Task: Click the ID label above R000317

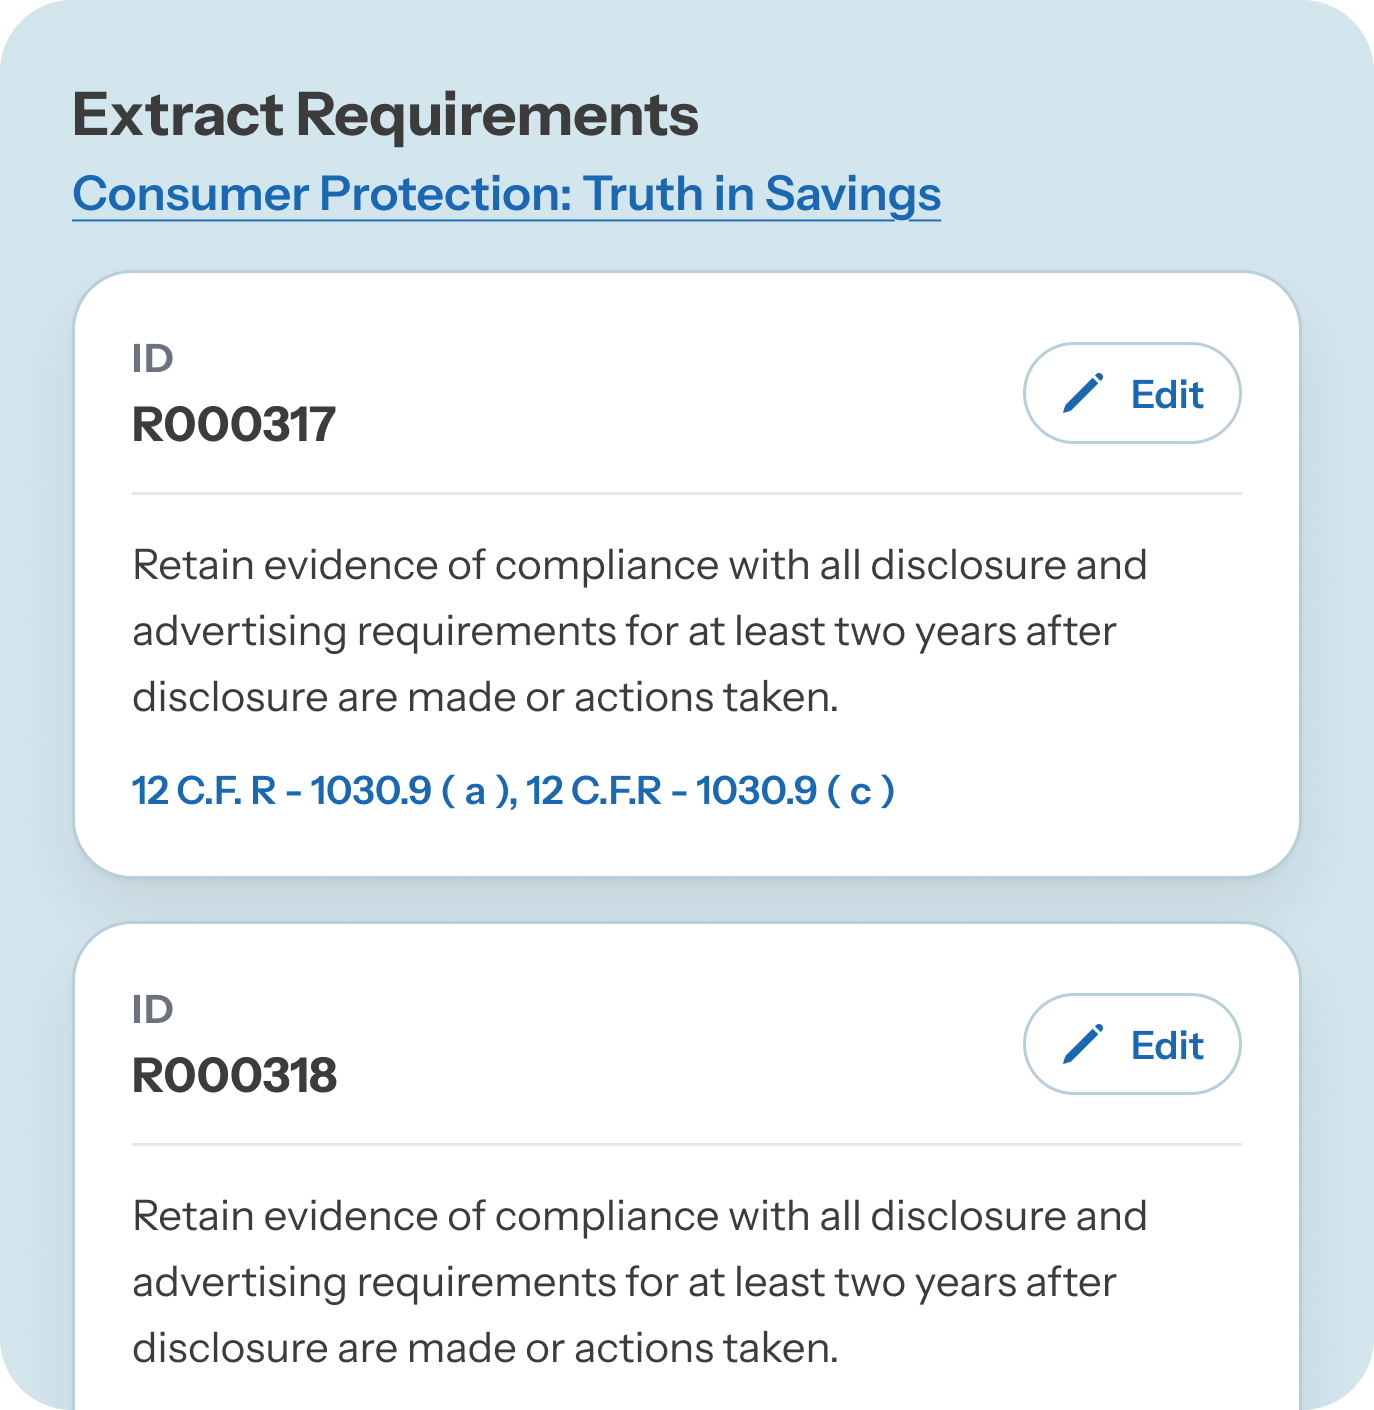Action: [x=153, y=358]
